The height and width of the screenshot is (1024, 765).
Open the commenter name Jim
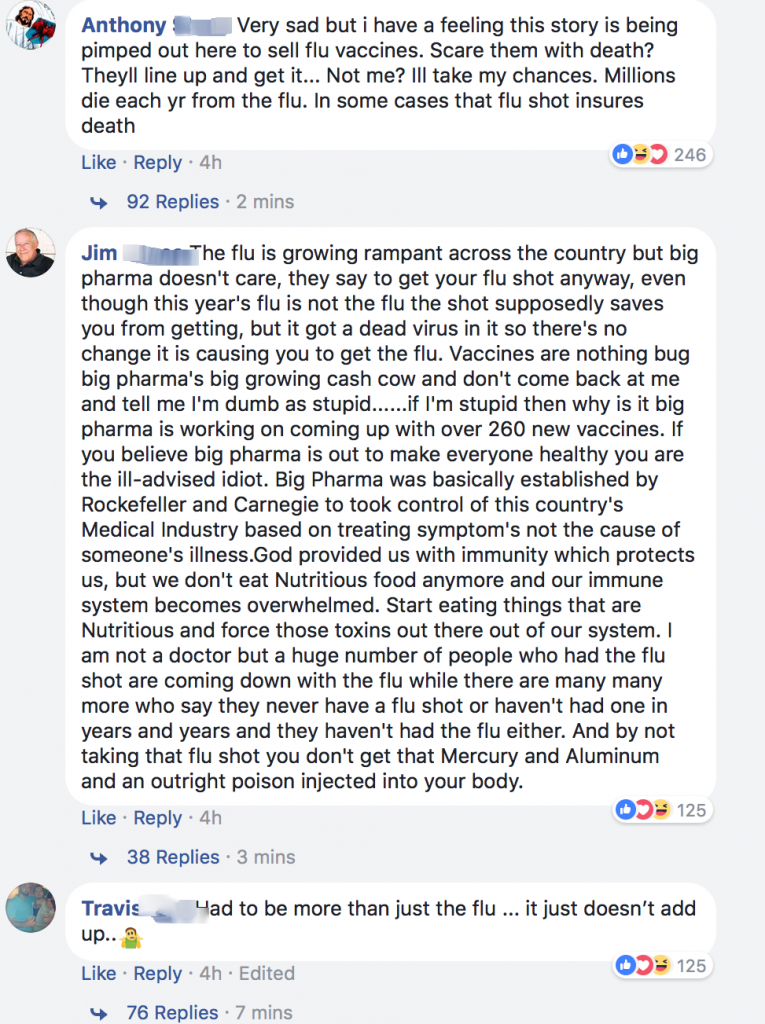(x=99, y=253)
